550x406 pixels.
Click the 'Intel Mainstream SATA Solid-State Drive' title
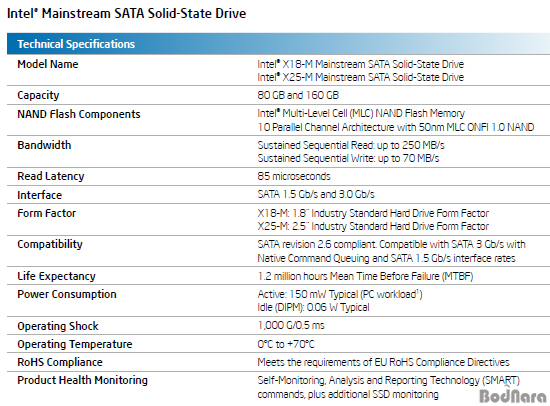point(127,14)
